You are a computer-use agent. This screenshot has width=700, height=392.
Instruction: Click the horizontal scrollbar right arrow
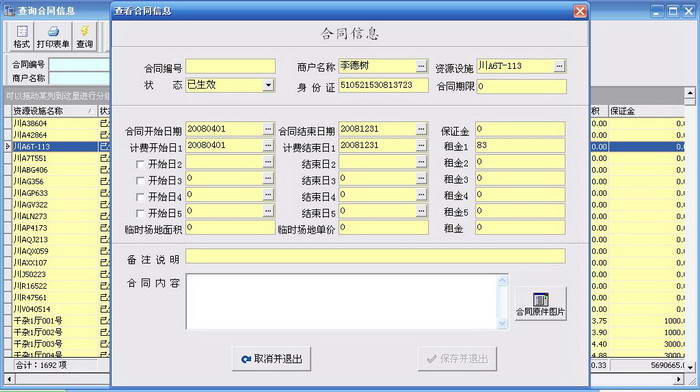click(x=679, y=379)
